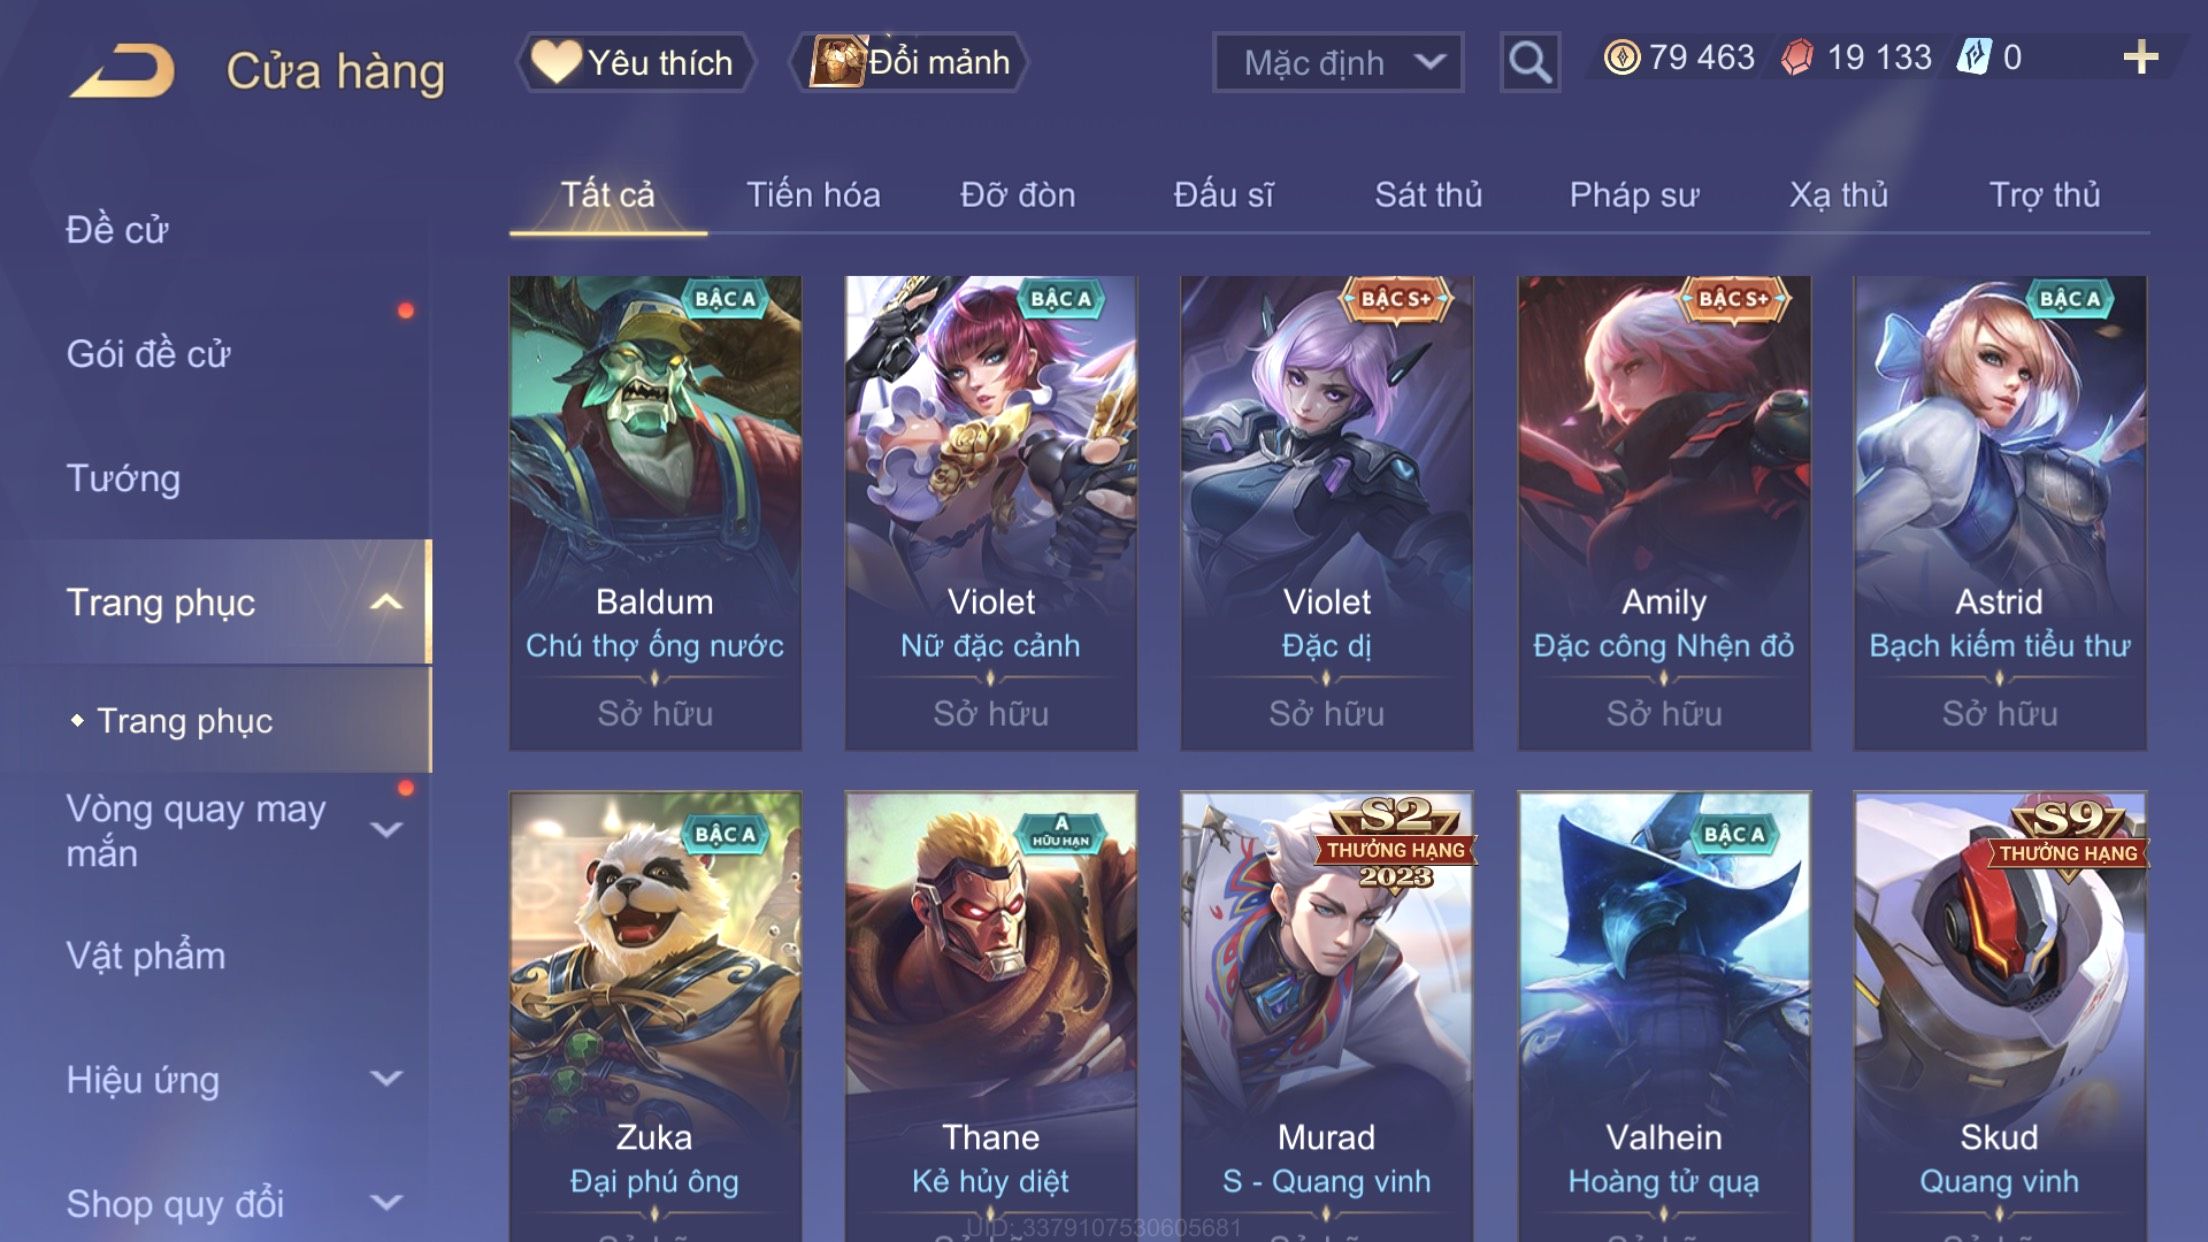Open the search magnifier icon
The width and height of the screenshot is (2208, 1242).
1529,62
